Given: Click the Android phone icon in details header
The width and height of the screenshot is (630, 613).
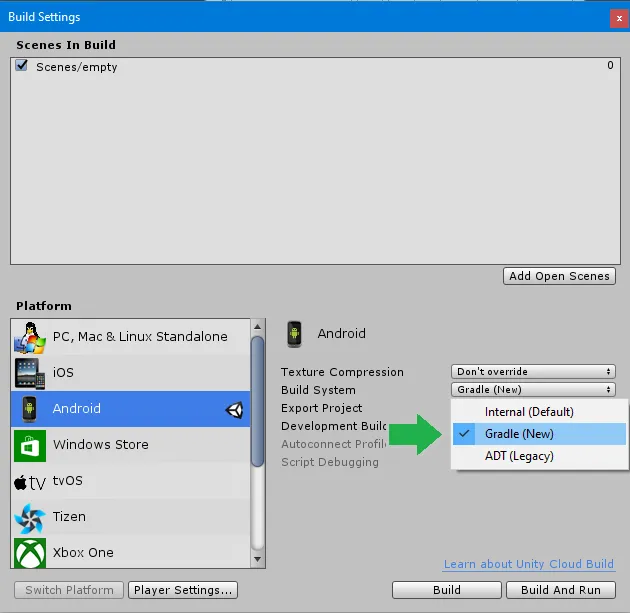Looking at the screenshot, I should coord(294,334).
